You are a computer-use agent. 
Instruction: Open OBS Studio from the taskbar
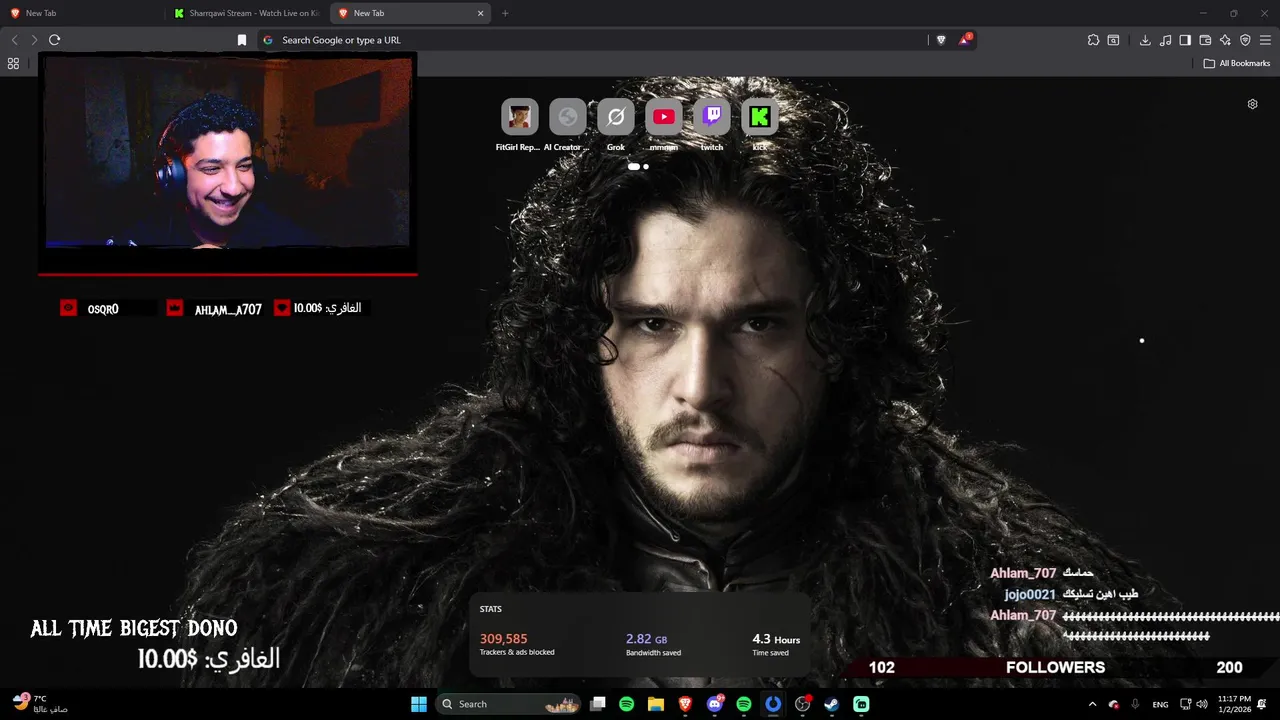pyautogui.click(x=802, y=704)
